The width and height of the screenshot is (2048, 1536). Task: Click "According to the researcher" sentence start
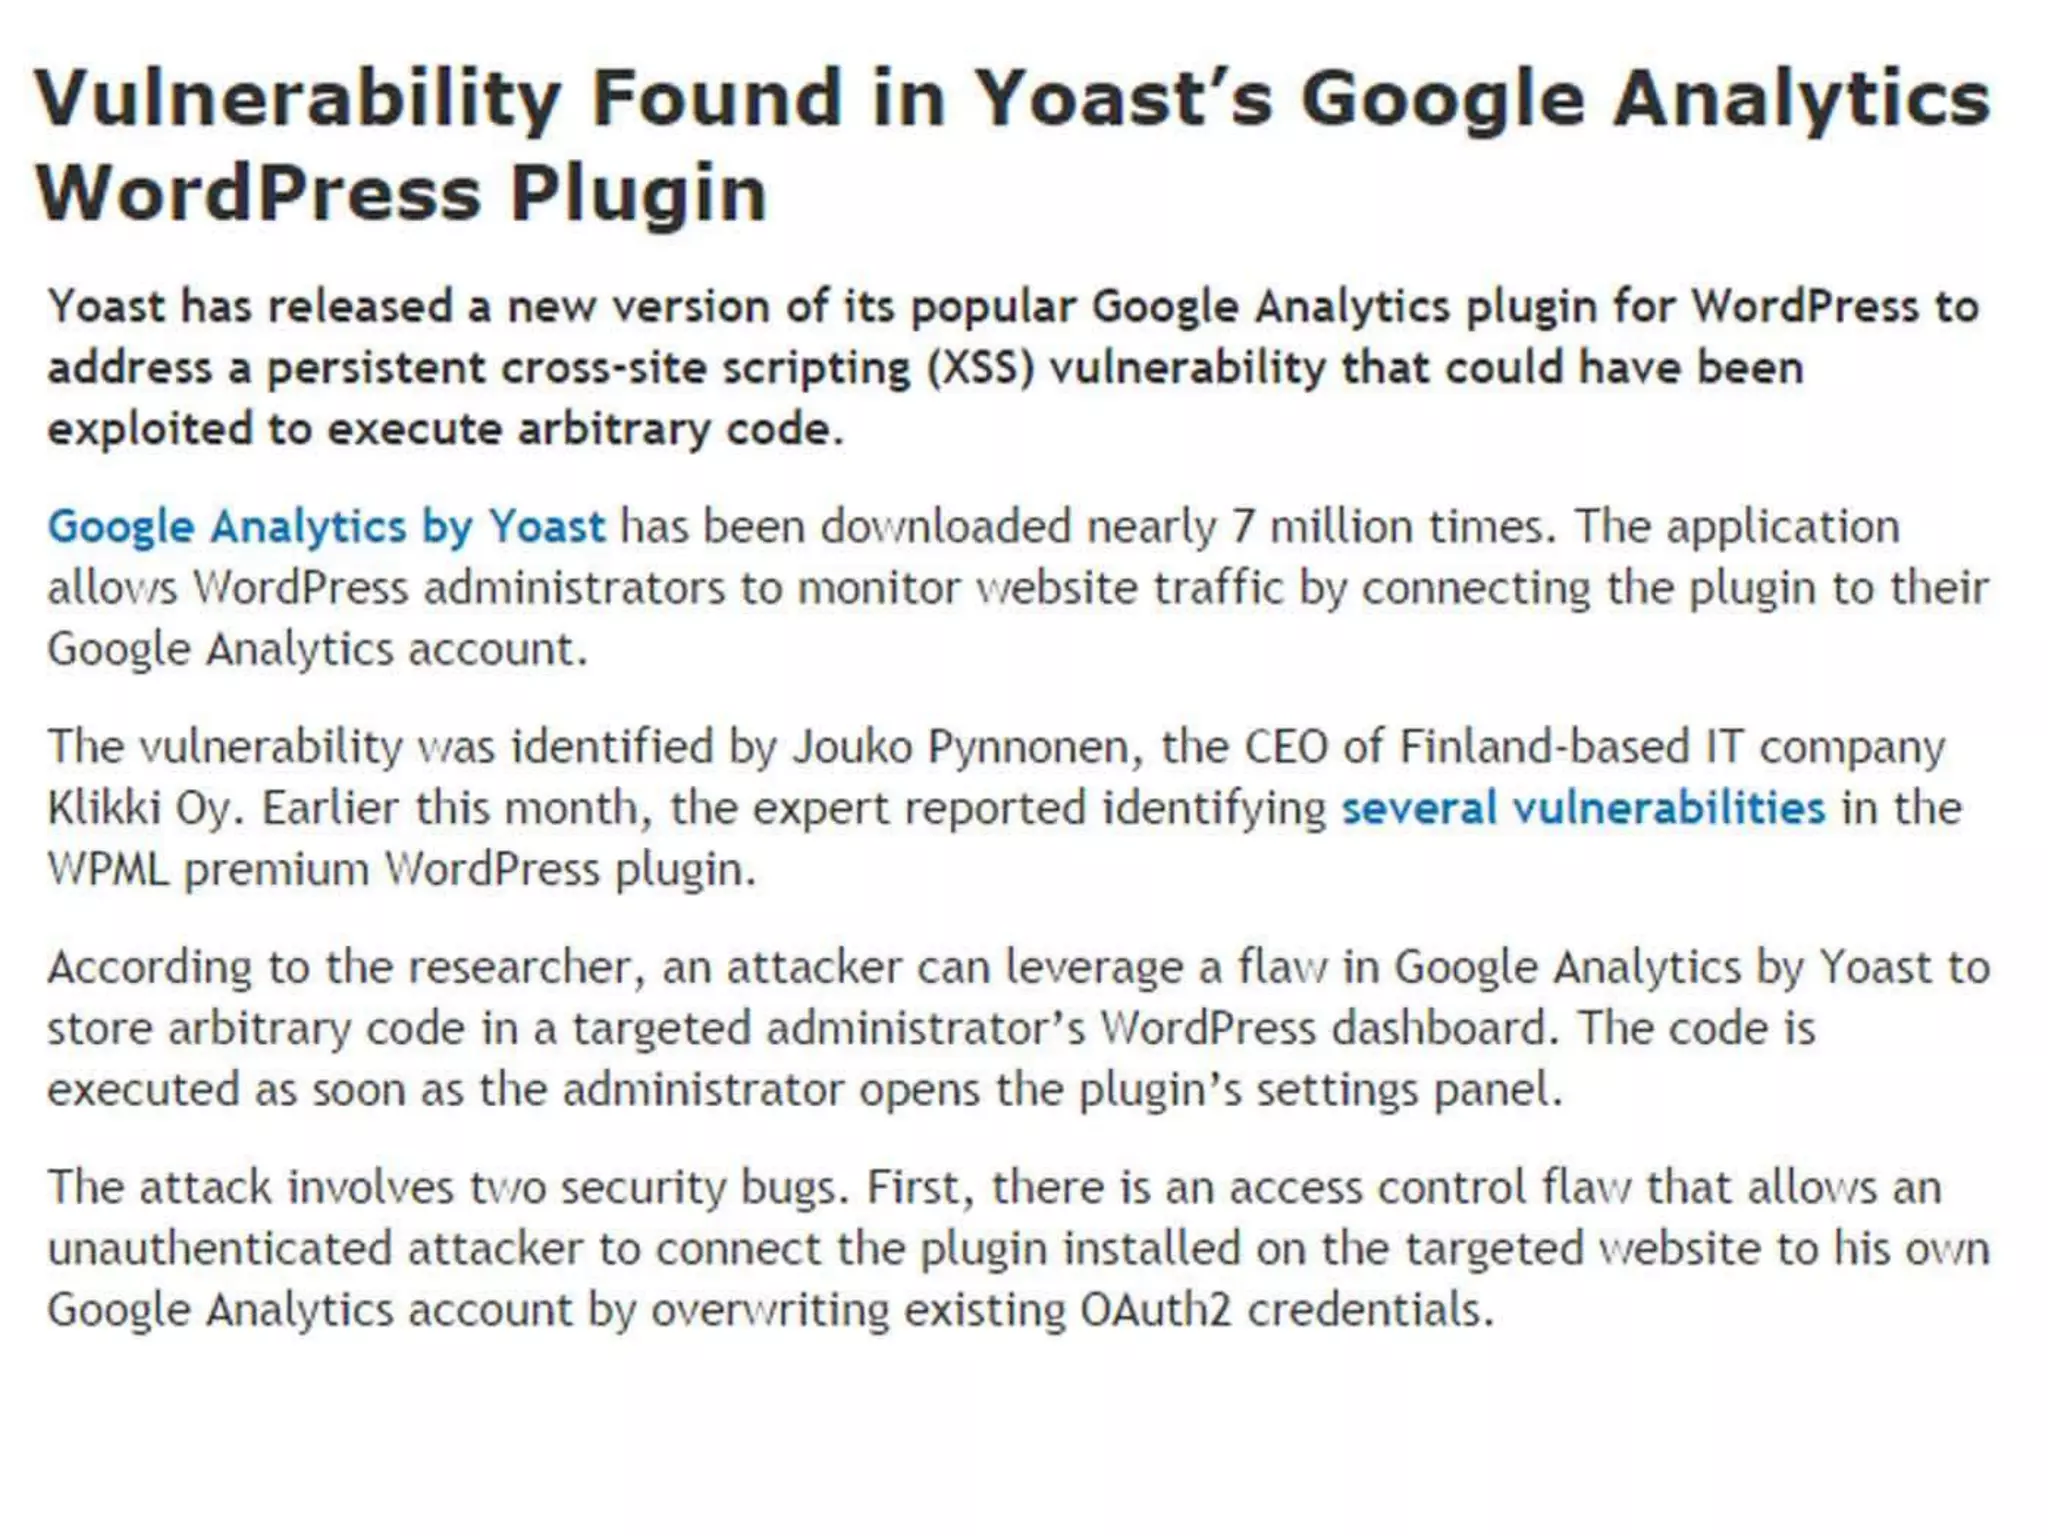tap(340, 968)
